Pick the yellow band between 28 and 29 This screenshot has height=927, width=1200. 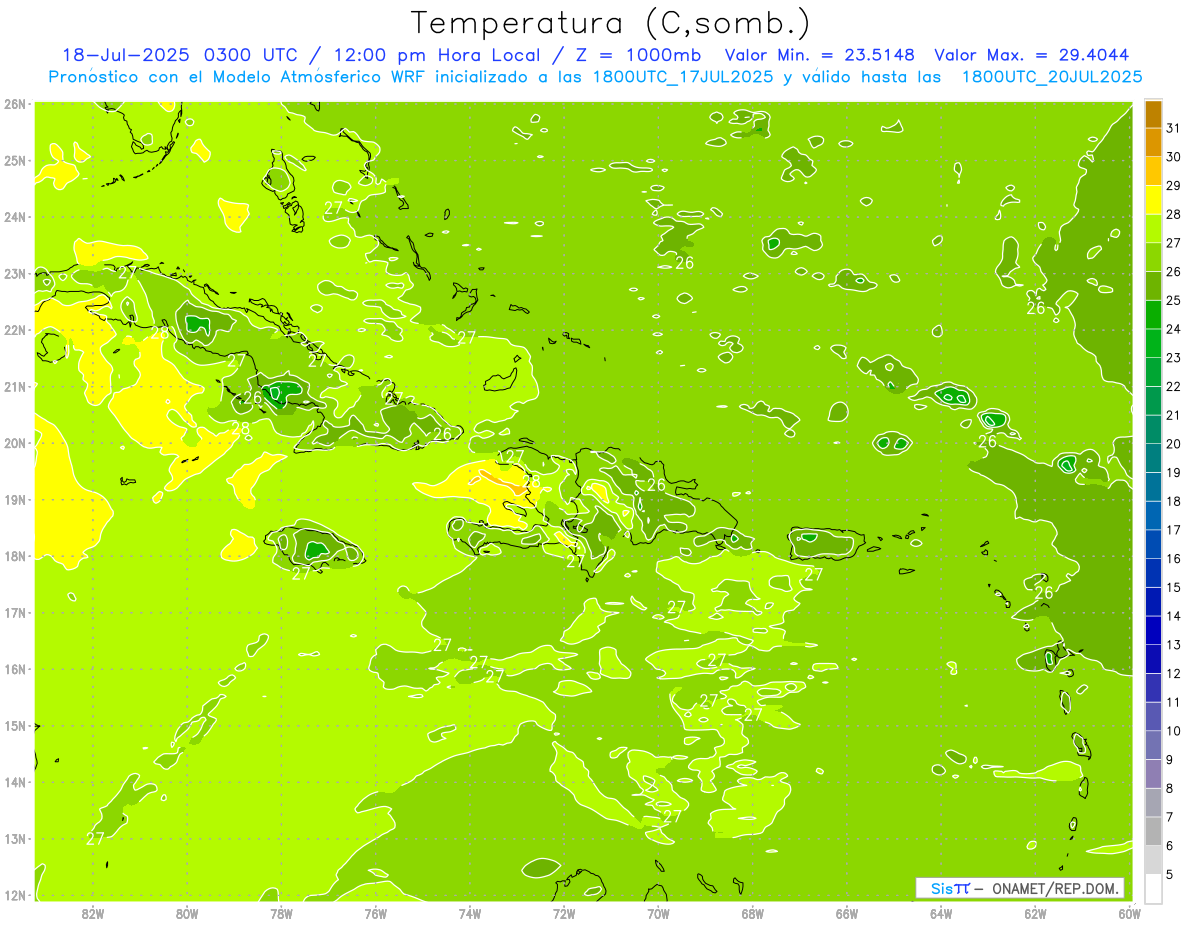tap(1153, 199)
